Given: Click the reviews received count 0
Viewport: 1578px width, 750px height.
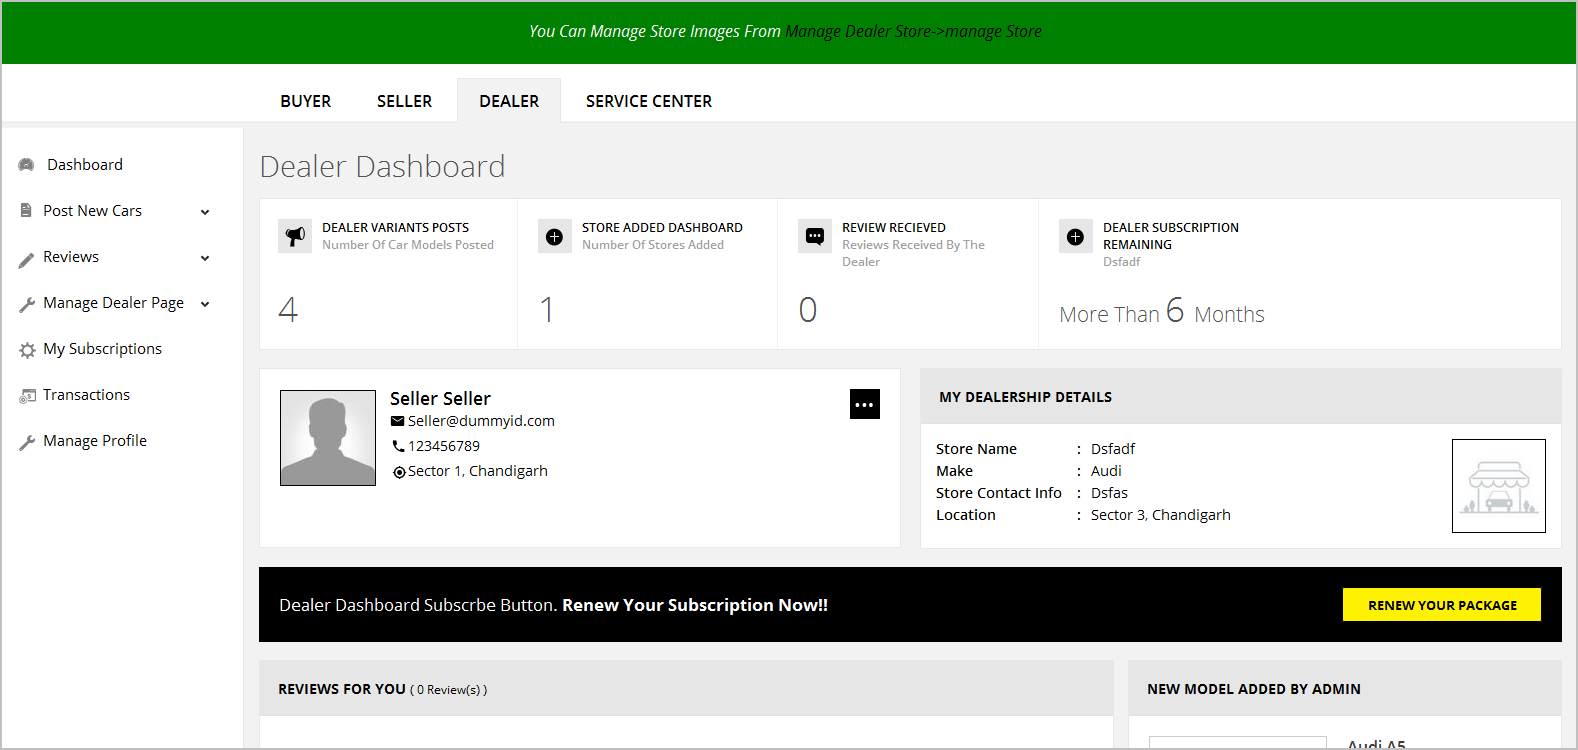Looking at the screenshot, I should click(808, 310).
